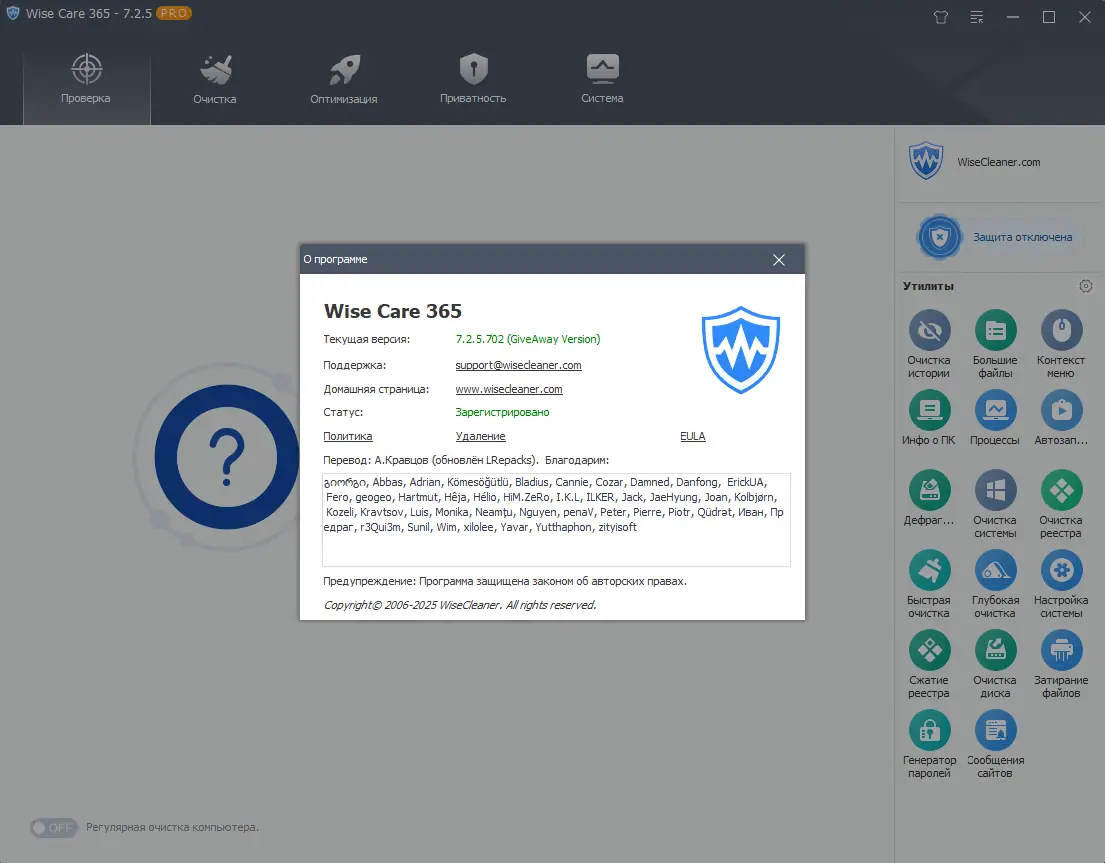Open Контекст меню utility

1061,344
